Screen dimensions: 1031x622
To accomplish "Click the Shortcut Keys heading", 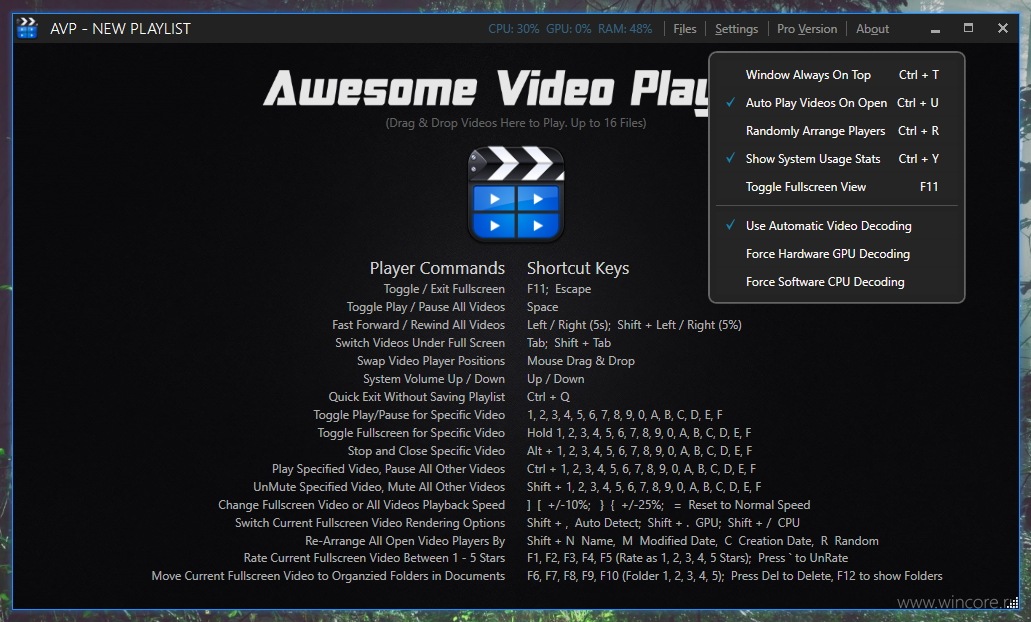I will [x=578, y=268].
